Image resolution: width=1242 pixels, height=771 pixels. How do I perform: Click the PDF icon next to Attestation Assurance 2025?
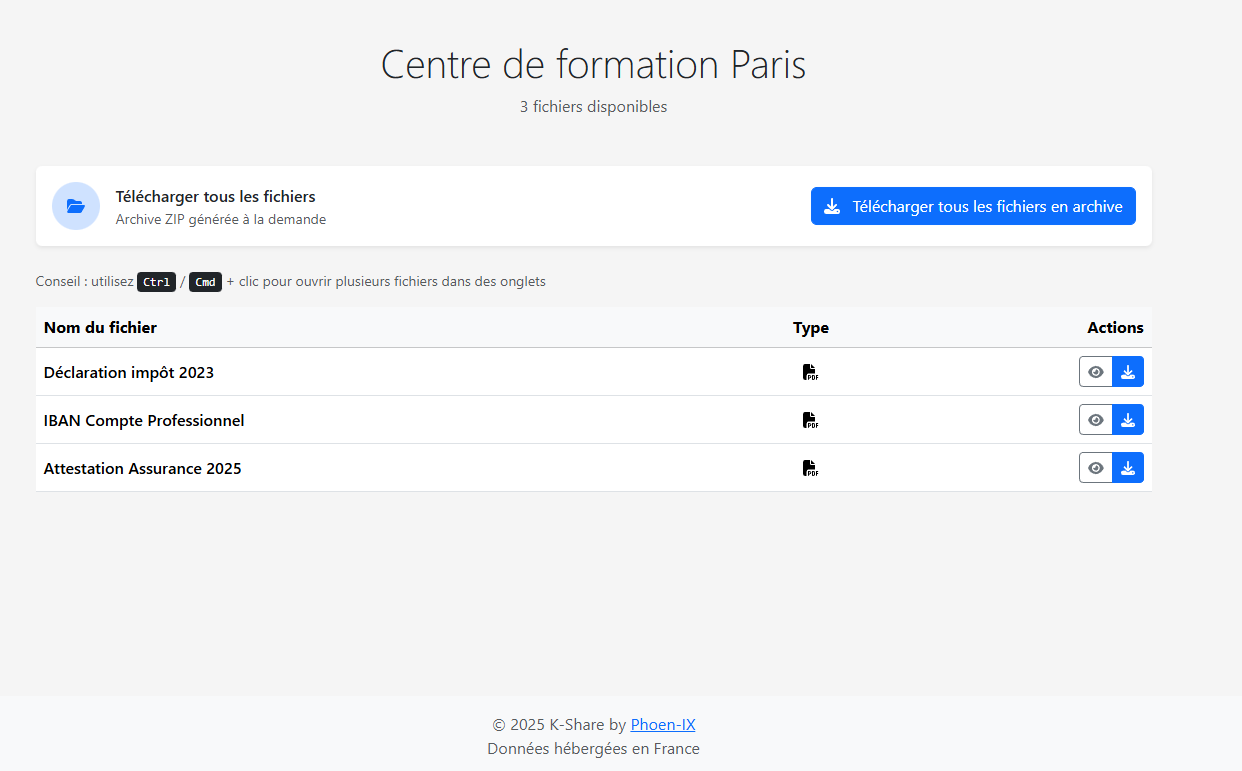click(810, 467)
